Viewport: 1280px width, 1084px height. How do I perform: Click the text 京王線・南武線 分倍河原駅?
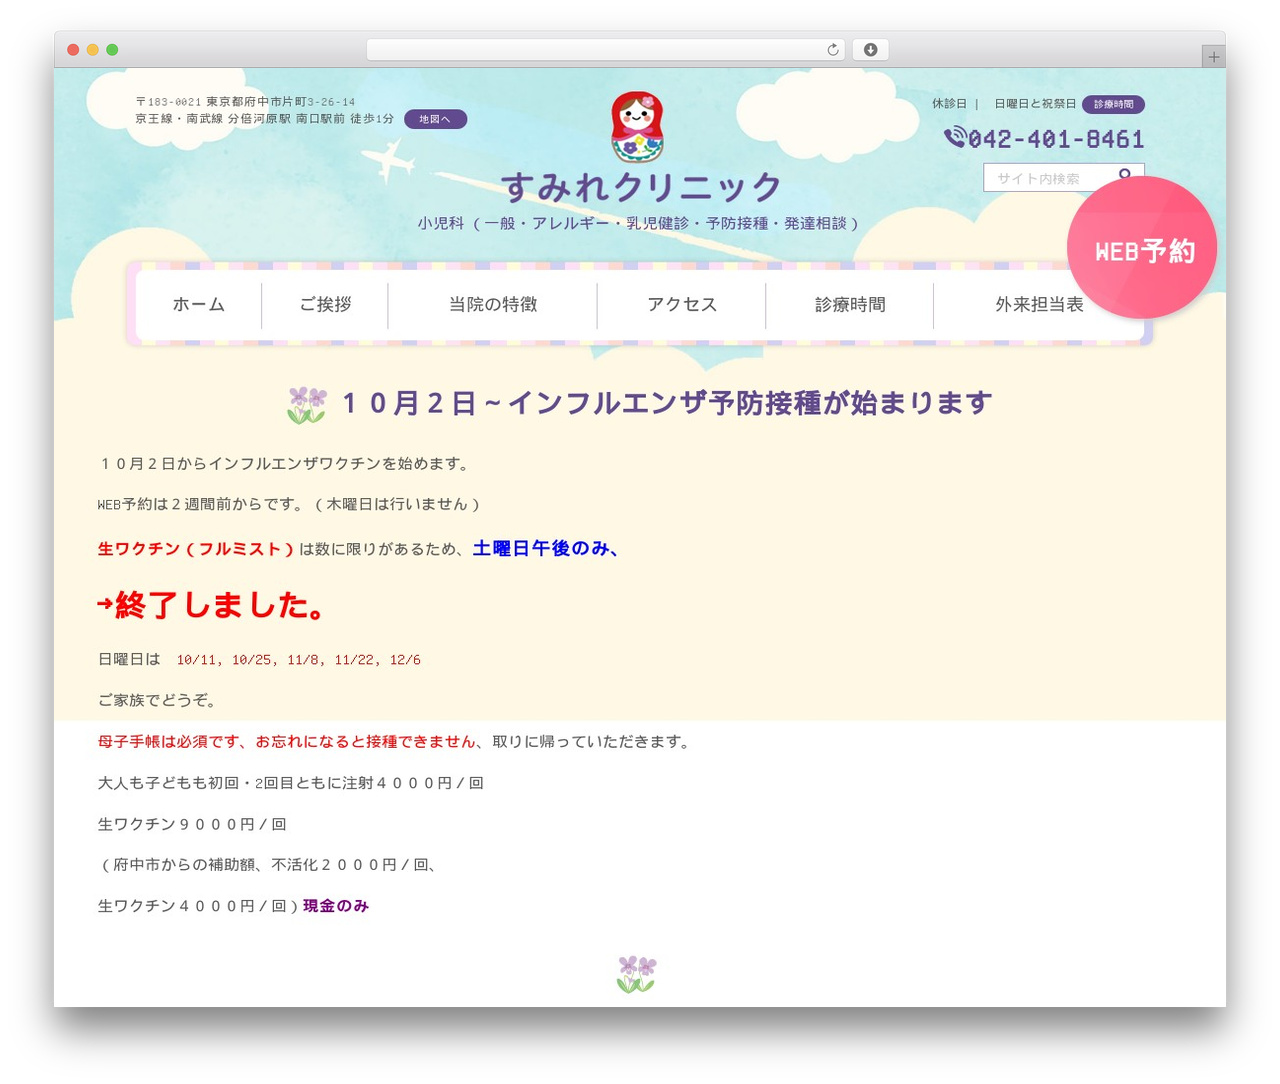point(265,119)
